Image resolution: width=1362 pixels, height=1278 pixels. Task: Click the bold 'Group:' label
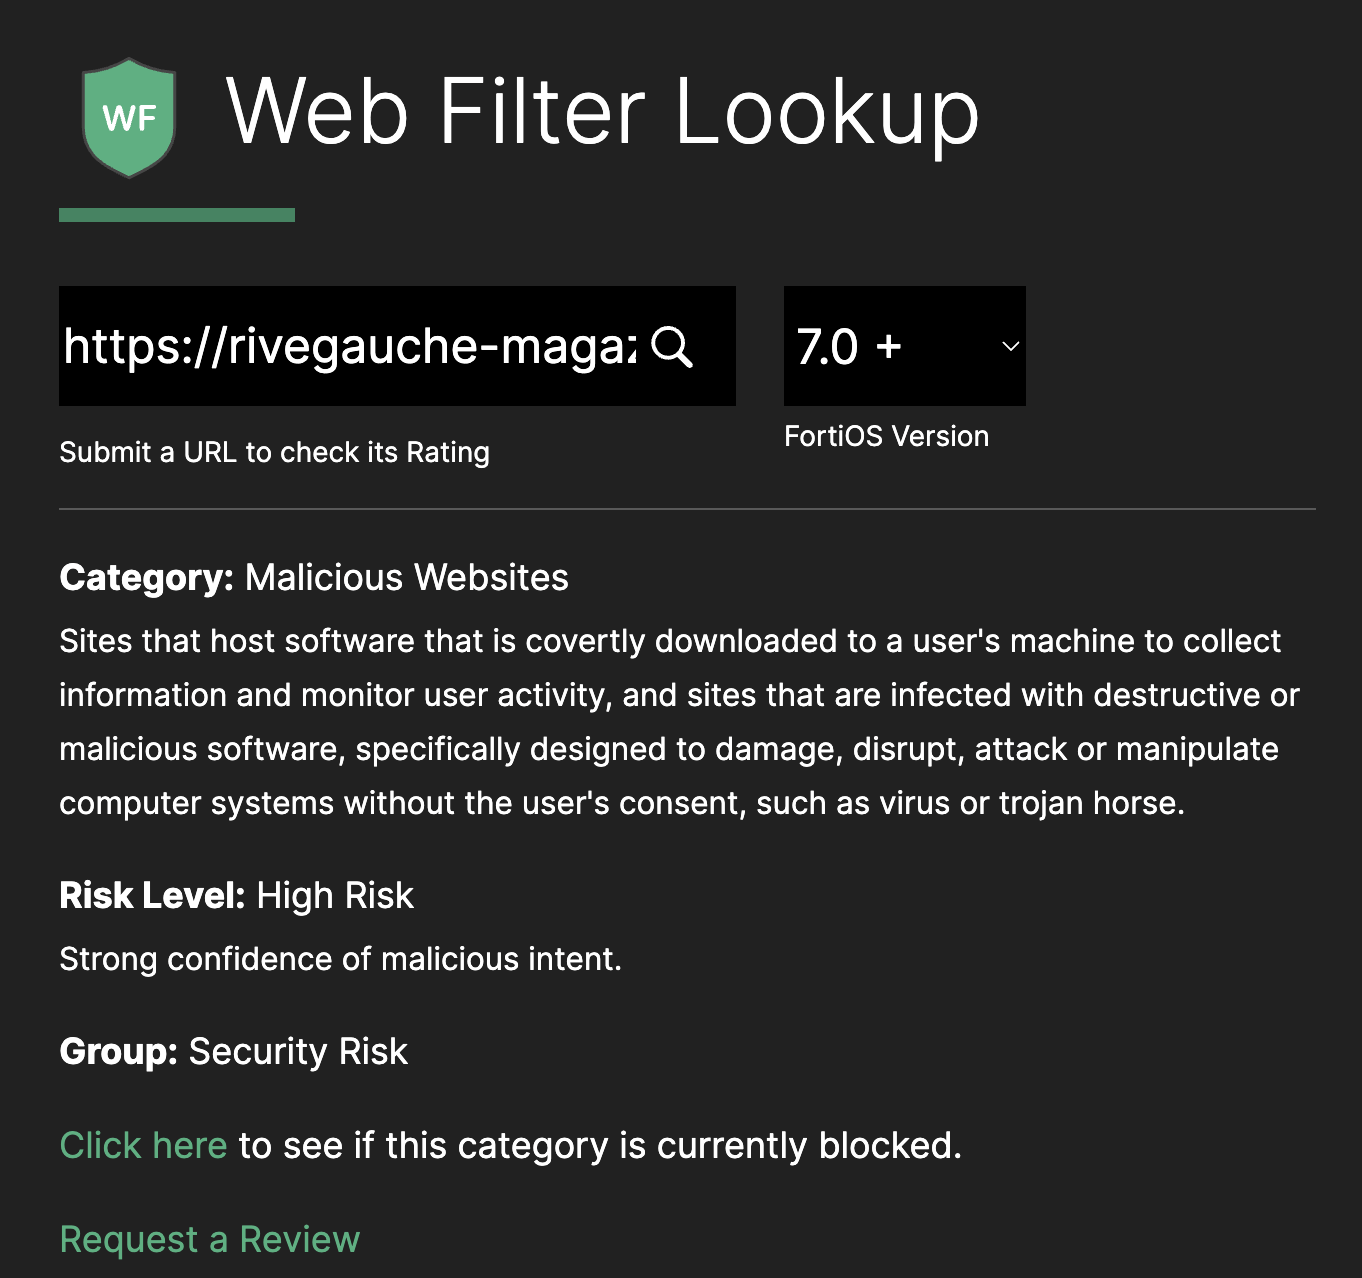pyautogui.click(x=118, y=1051)
